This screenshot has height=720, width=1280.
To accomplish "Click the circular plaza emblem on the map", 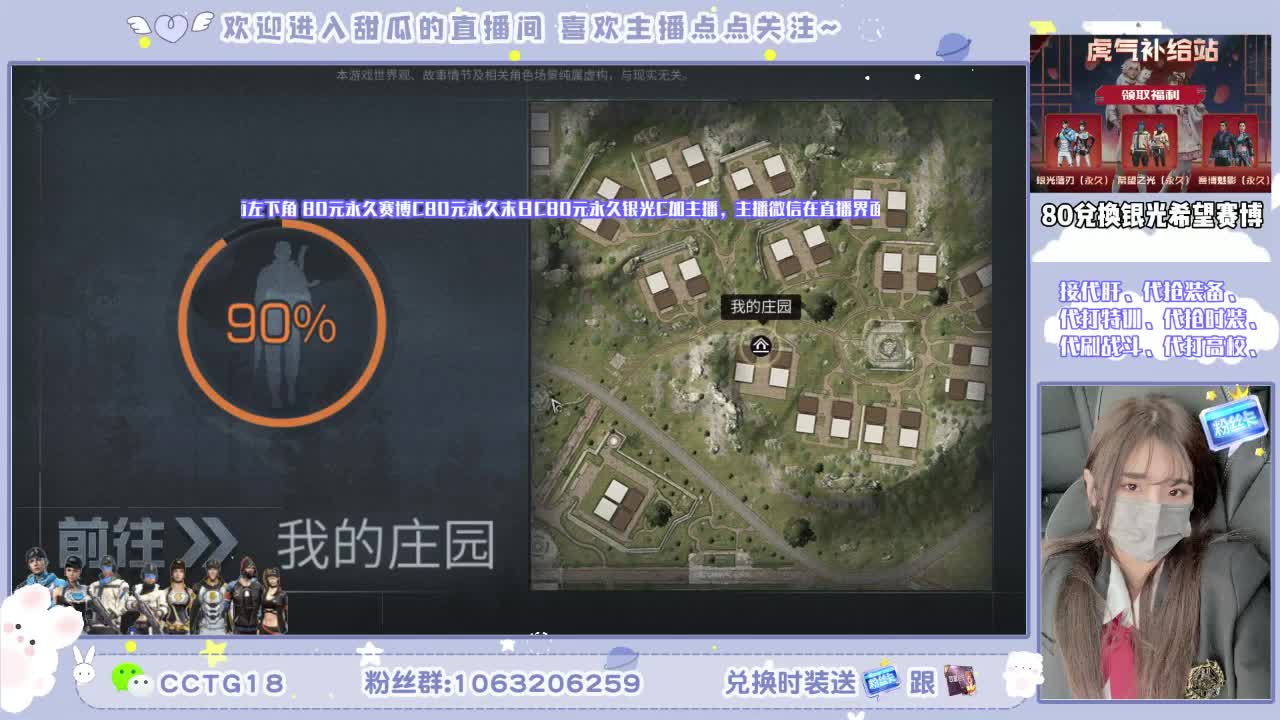I will coord(886,346).
